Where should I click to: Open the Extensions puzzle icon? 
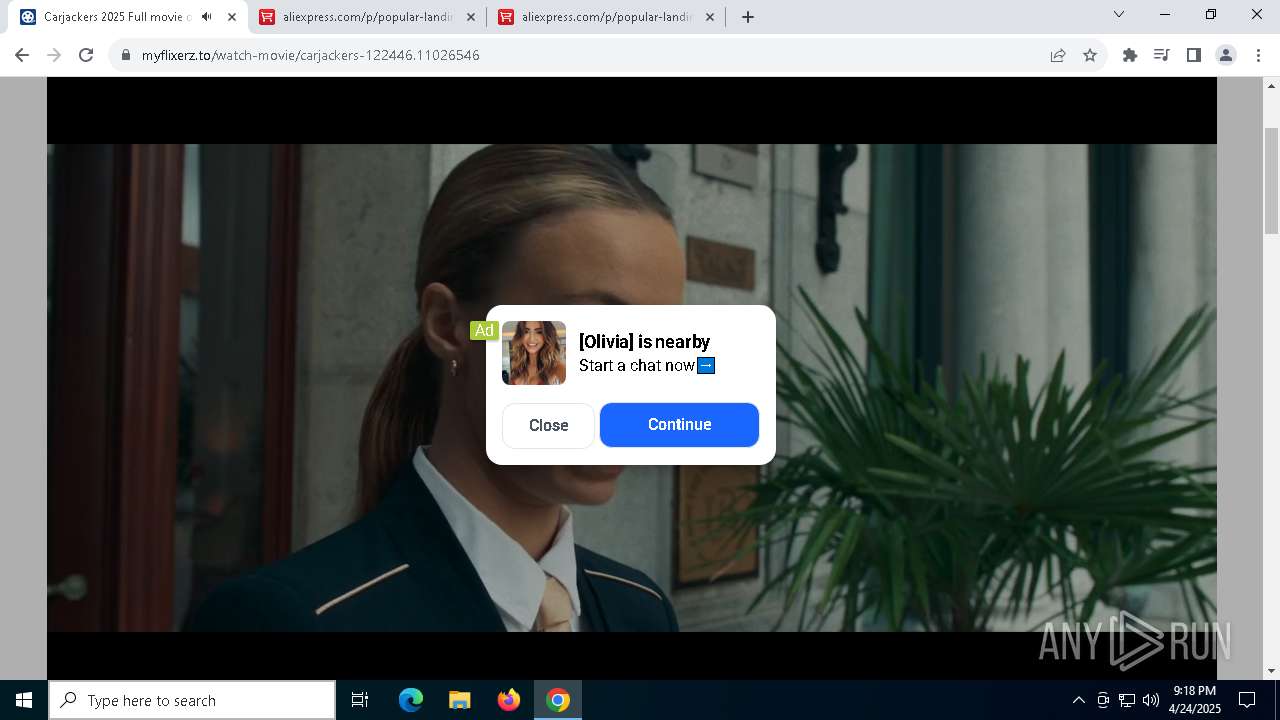pos(1130,55)
